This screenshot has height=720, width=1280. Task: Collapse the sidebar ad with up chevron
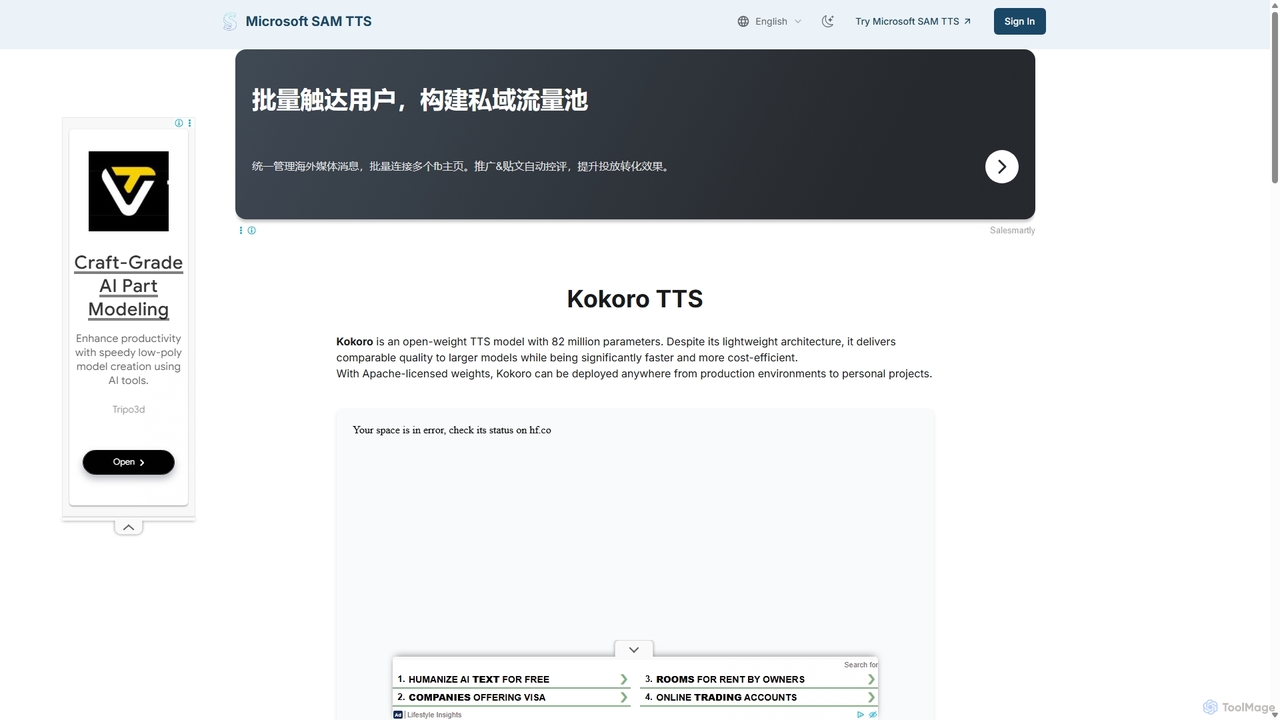tap(128, 527)
